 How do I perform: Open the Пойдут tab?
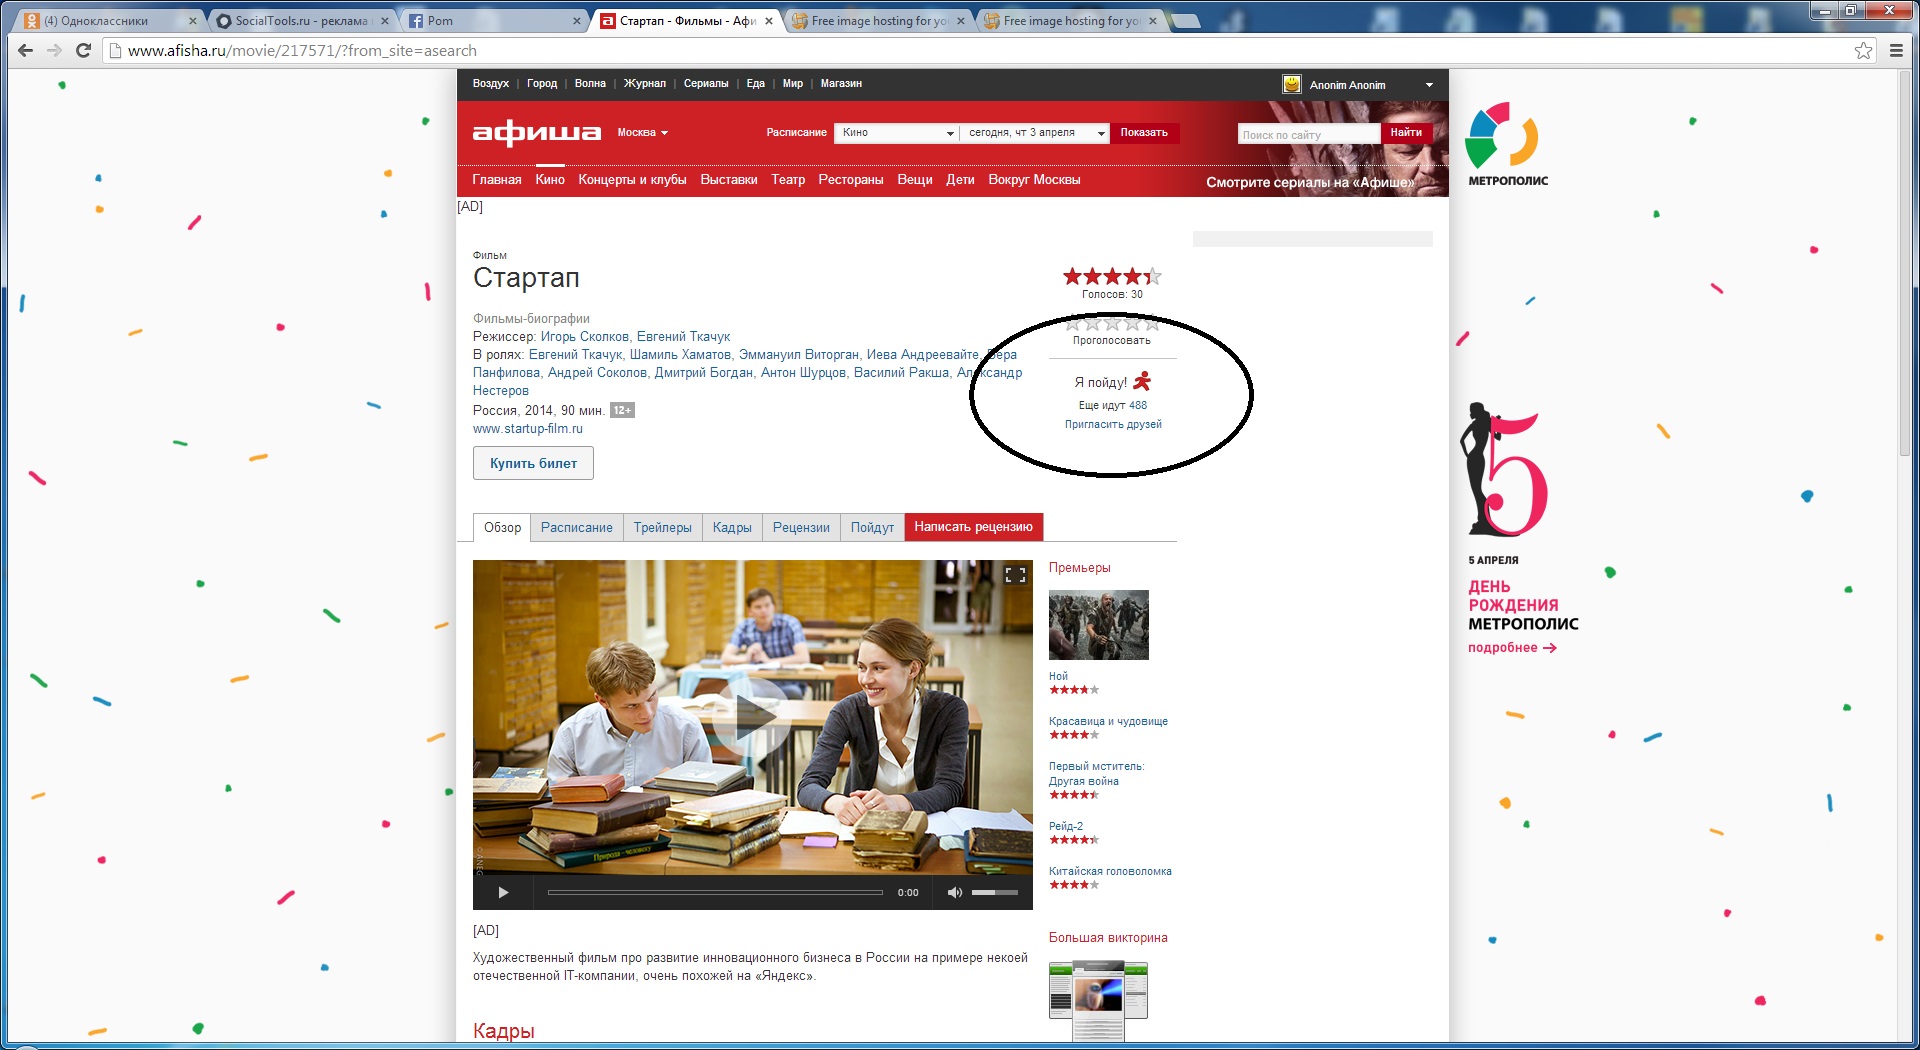click(872, 527)
